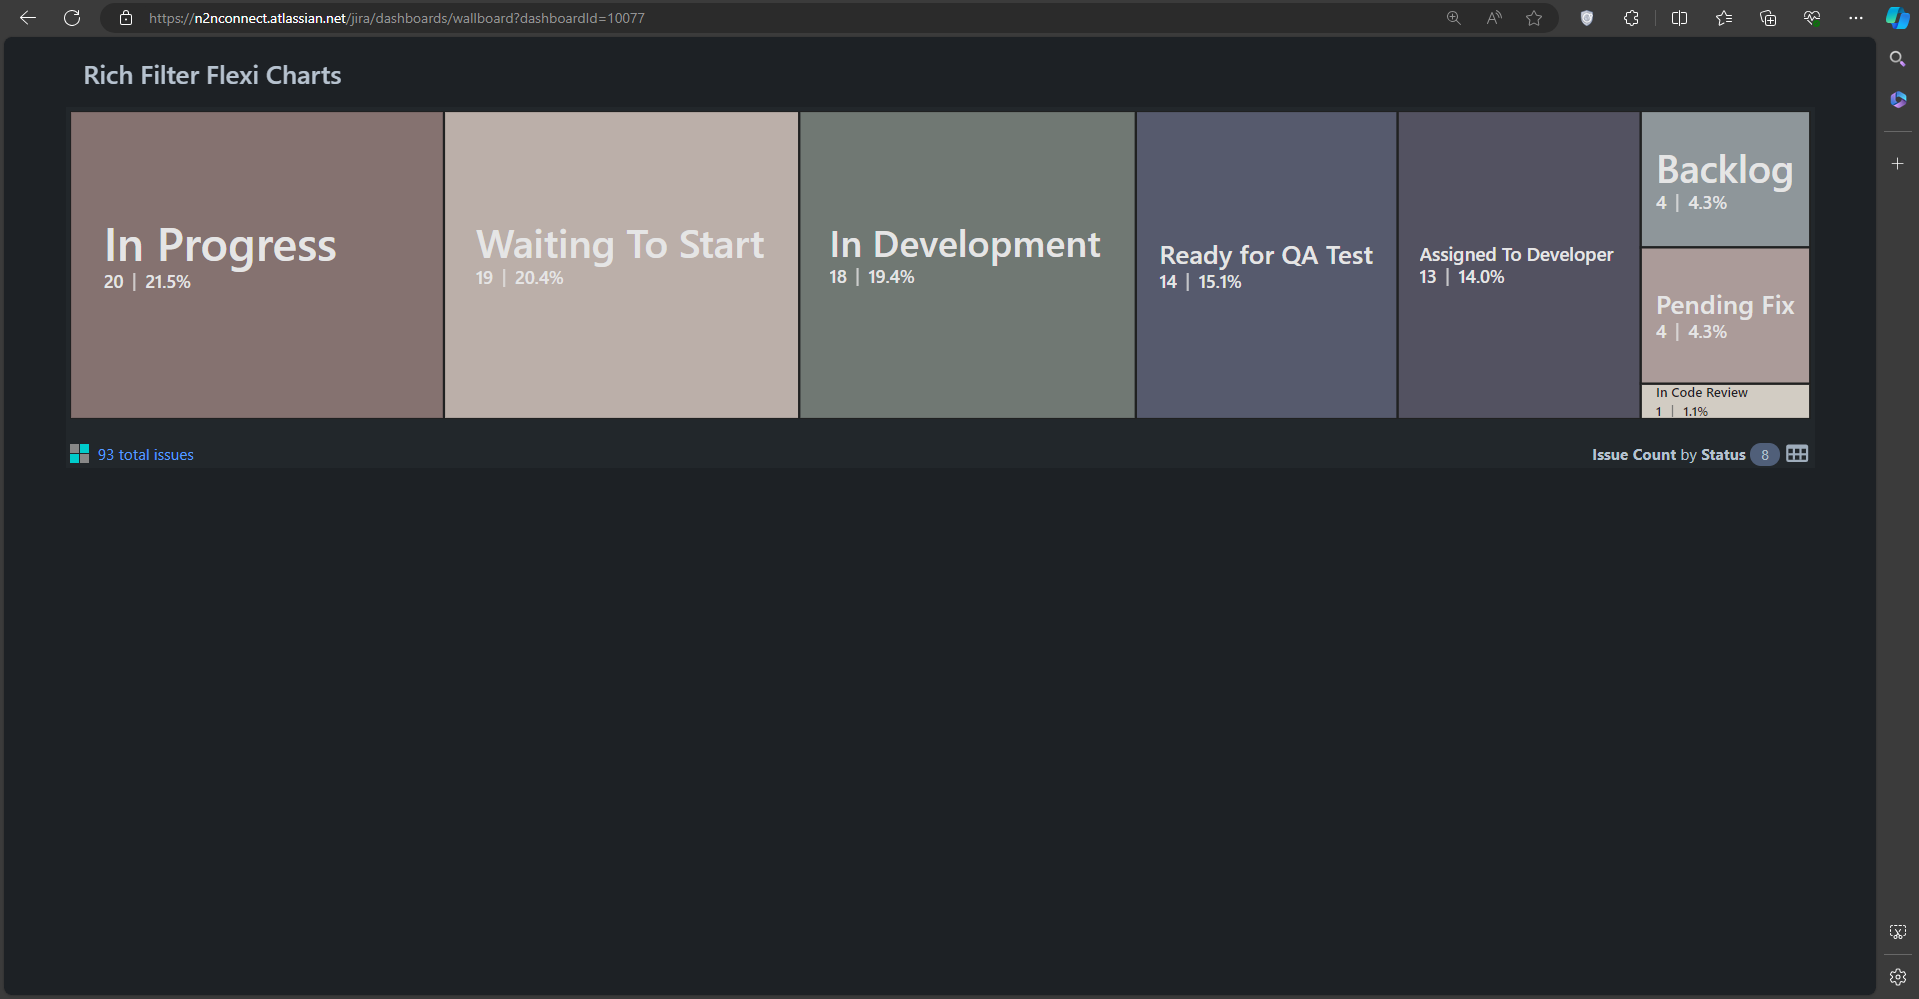
Task: Click the Issue Count metric label
Action: pos(1633,454)
